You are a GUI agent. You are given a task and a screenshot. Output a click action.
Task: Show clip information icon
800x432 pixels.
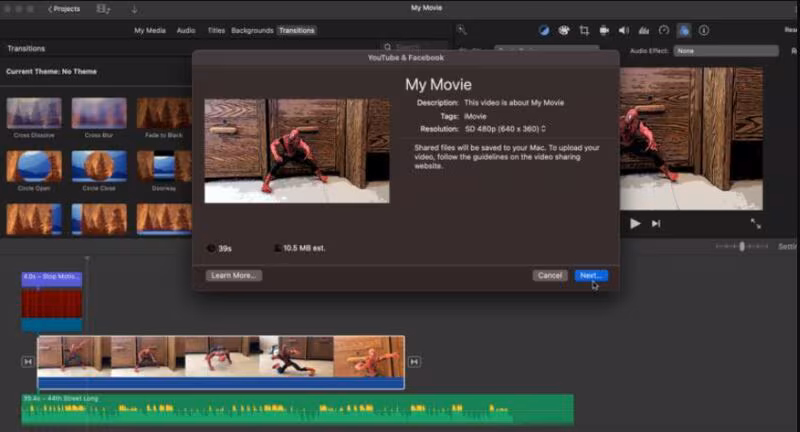pyautogui.click(x=704, y=31)
